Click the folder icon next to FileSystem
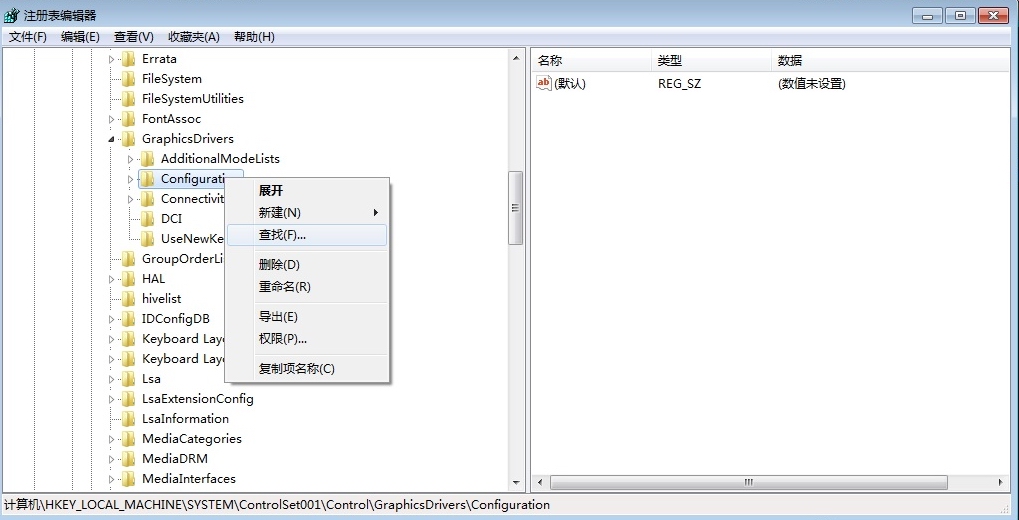The height and width of the screenshot is (520, 1019). point(128,79)
